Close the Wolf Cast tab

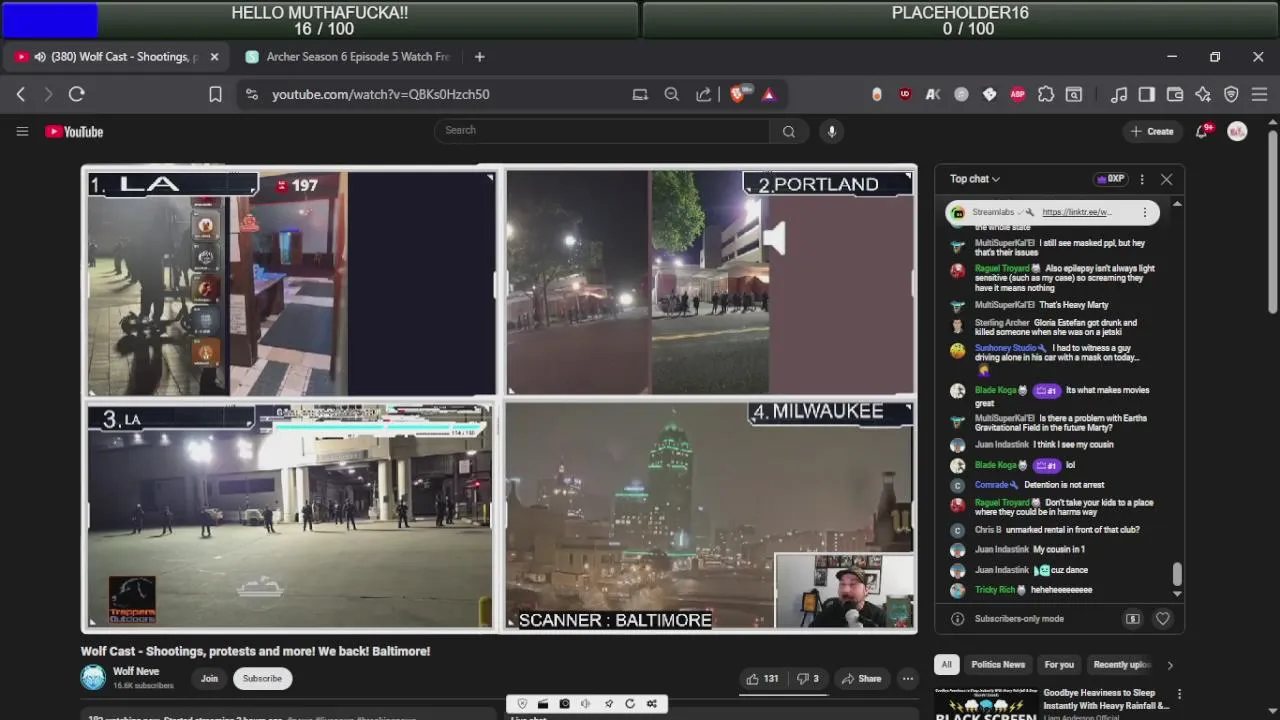214,57
